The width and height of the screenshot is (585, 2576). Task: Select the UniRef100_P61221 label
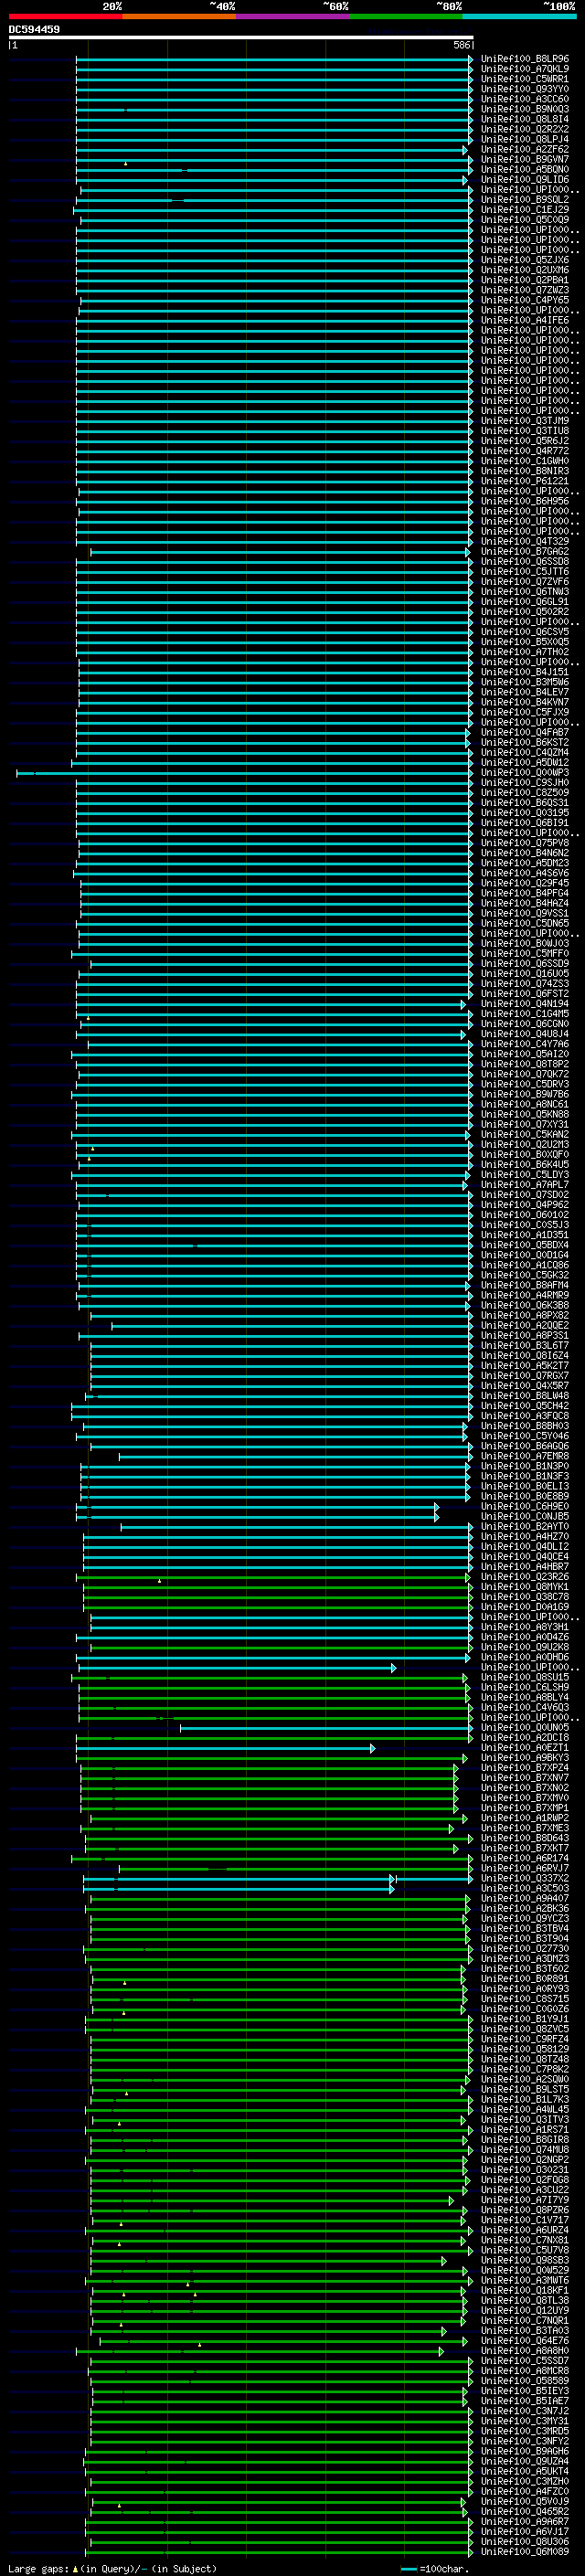point(525,482)
